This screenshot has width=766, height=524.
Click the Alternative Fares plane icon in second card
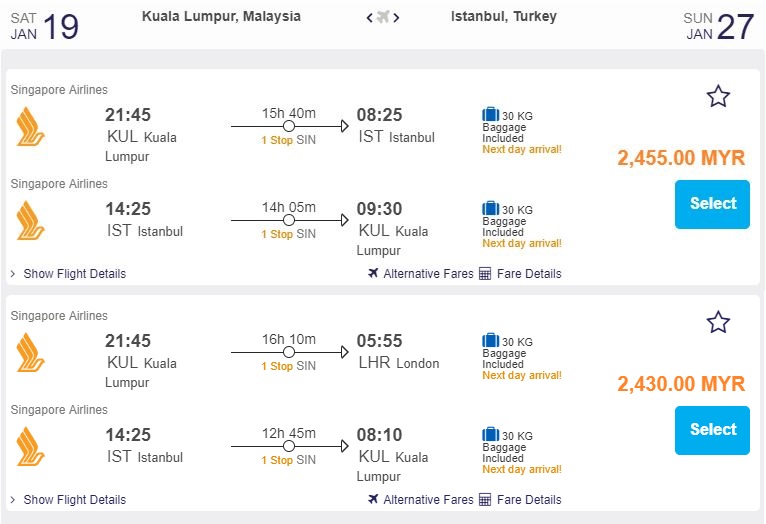point(373,500)
